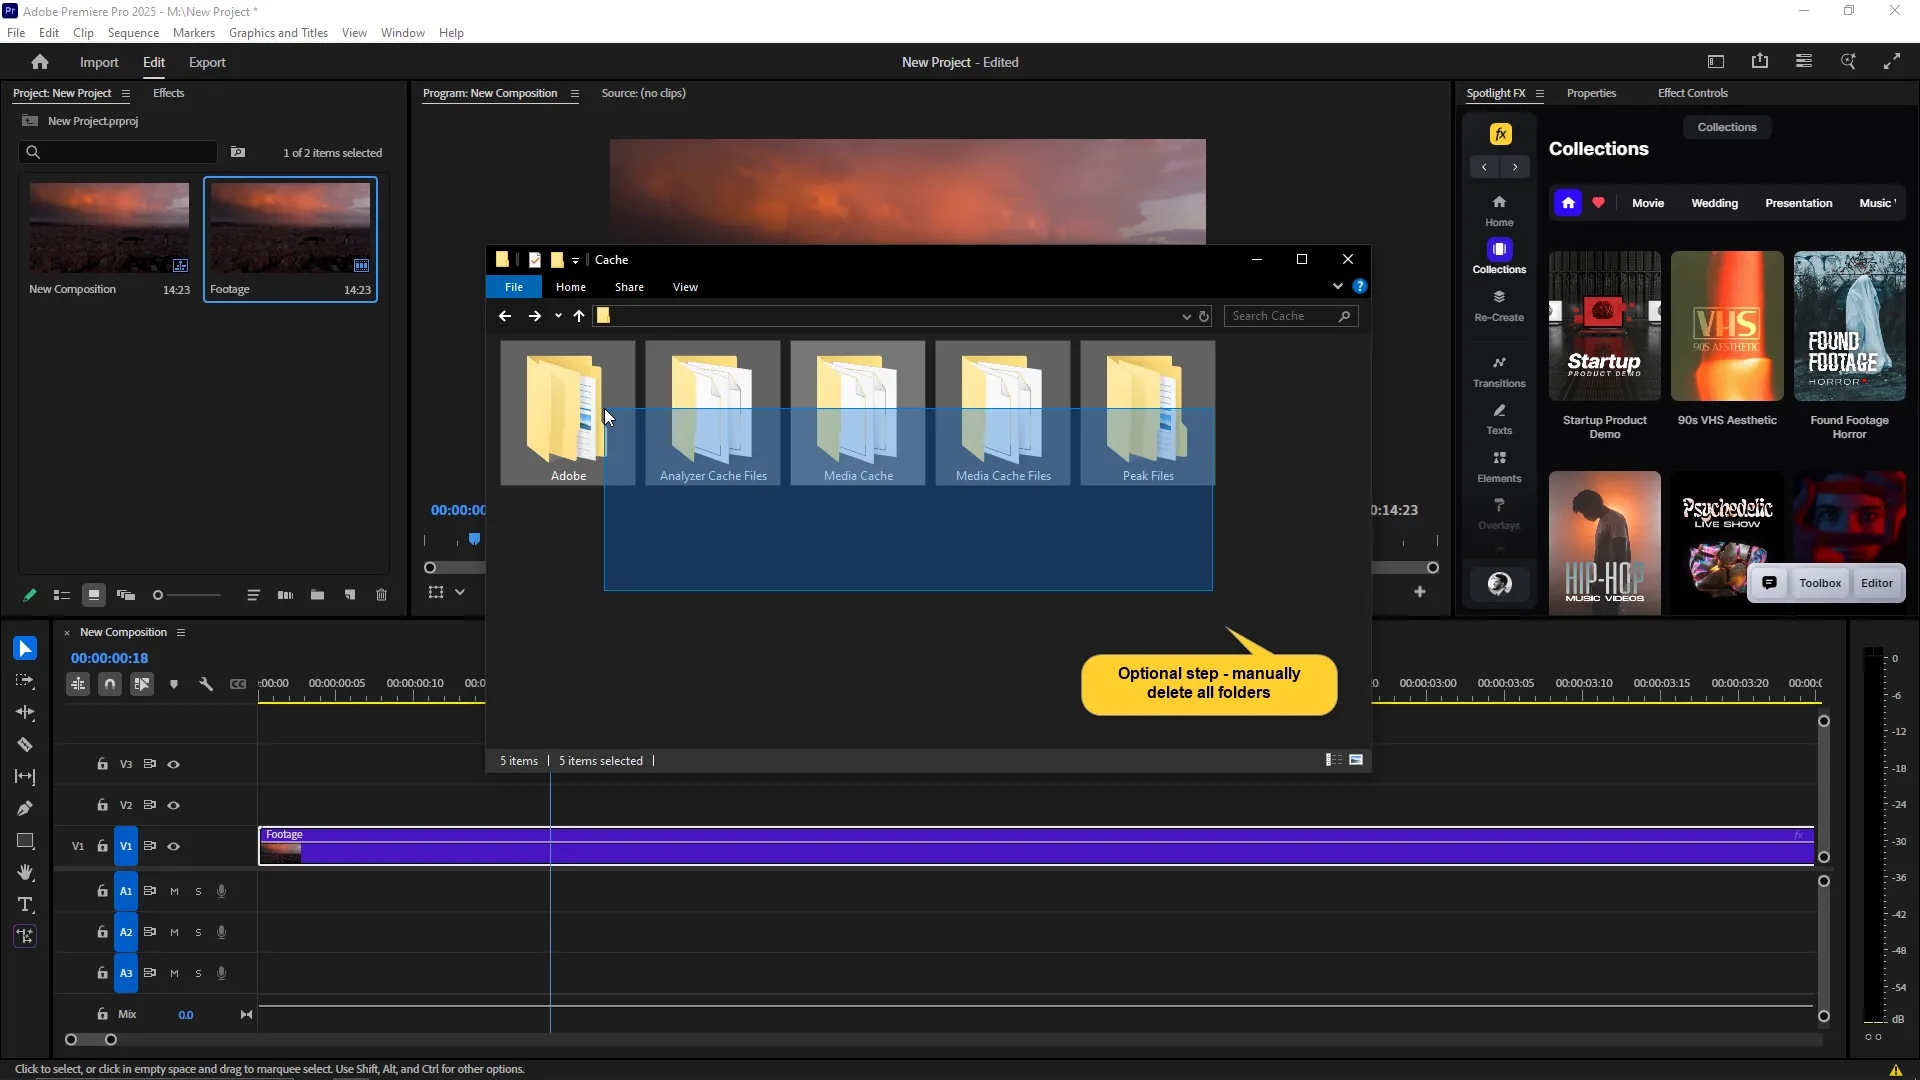Image resolution: width=1920 pixels, height=1080 pixels.
Task: Go to the Import workspace
Action: [x=99, y=62]
